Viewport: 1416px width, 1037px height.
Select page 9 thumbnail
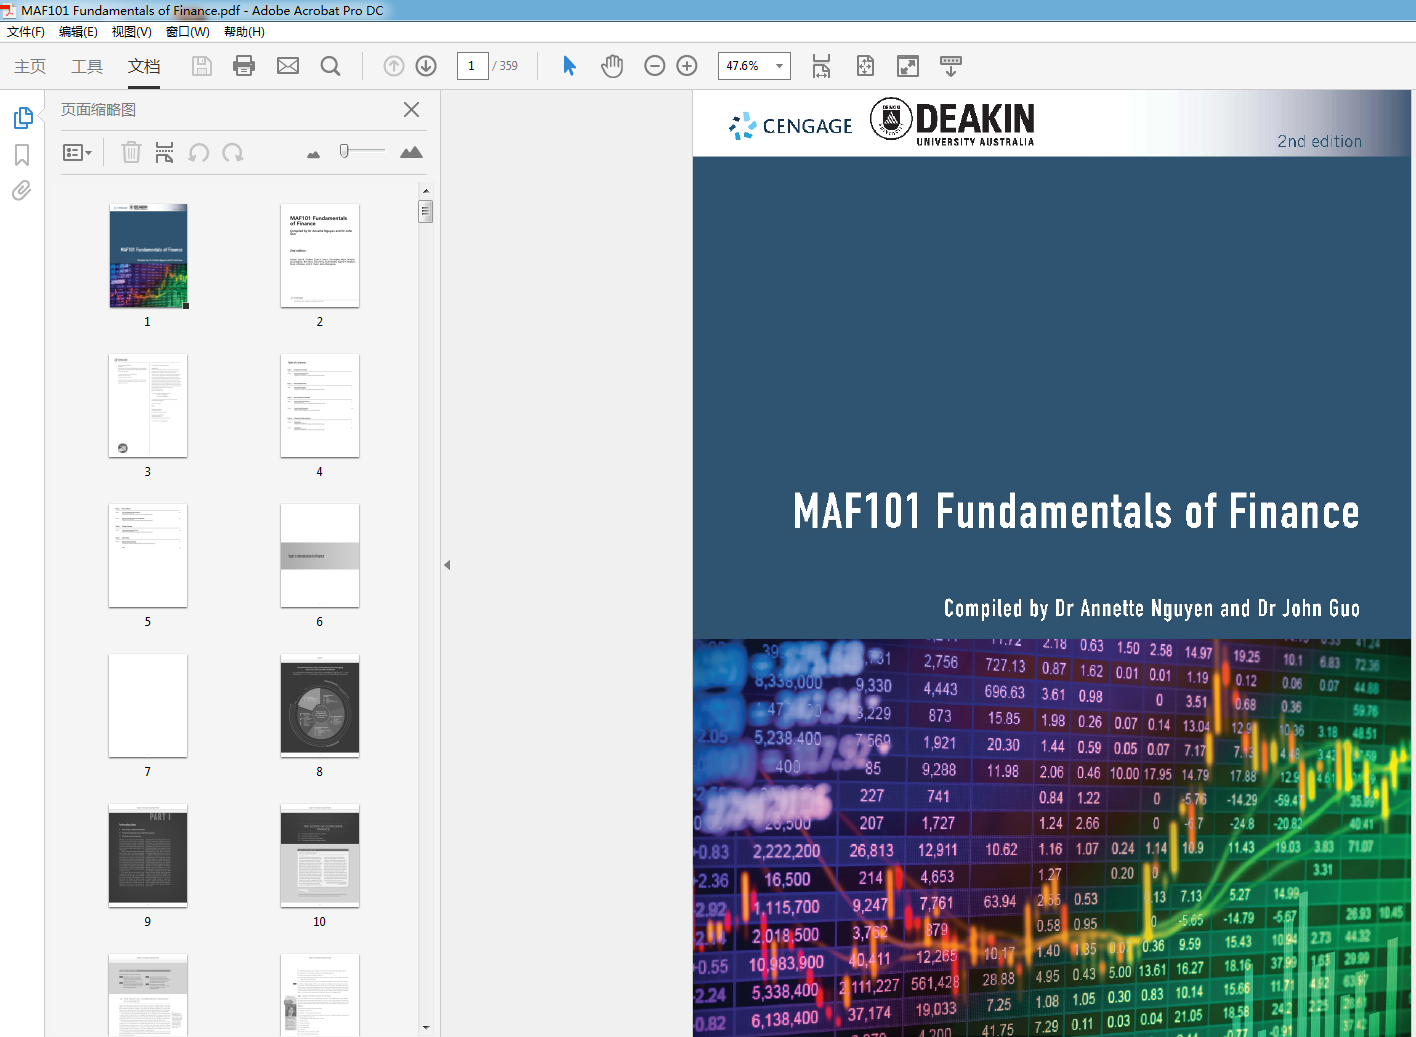coord(148,856)
